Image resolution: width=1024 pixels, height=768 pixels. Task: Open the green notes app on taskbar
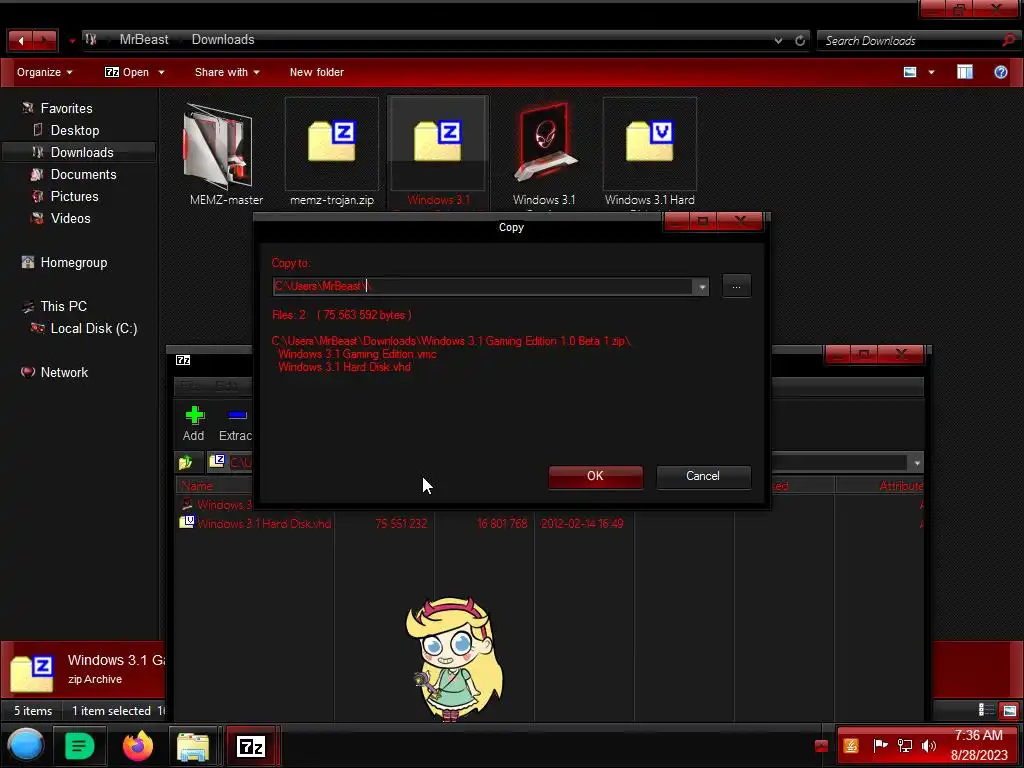pos(79,746)
